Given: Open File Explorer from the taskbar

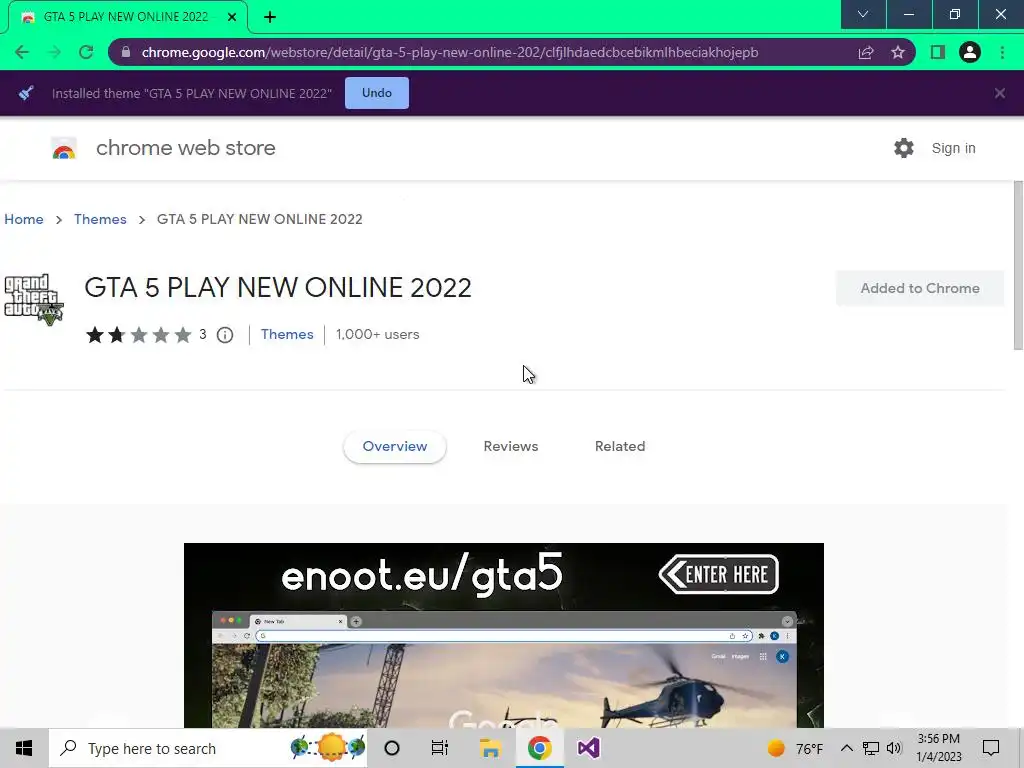Looking at the screenshot, I should [490, 748].
